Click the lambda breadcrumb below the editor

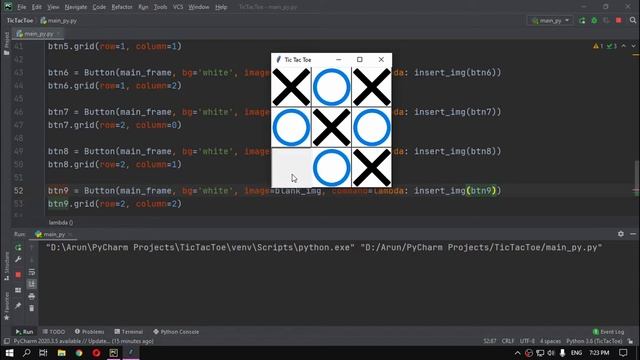[61, 222]
